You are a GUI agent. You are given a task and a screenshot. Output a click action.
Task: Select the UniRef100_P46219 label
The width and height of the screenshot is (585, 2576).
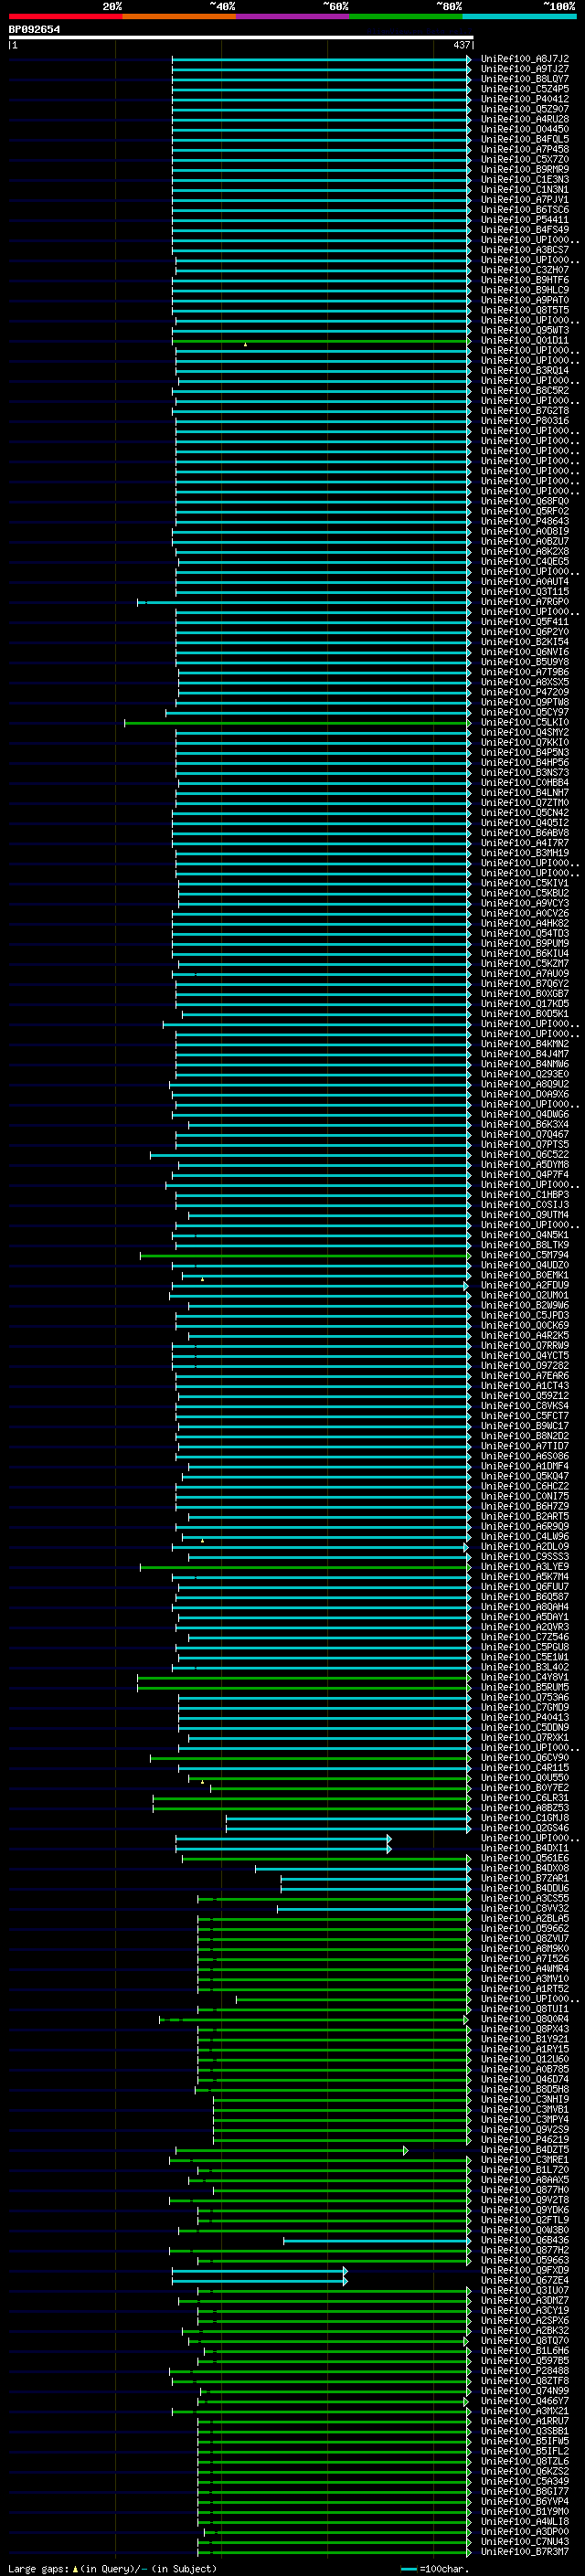(x=525, y=2140)
